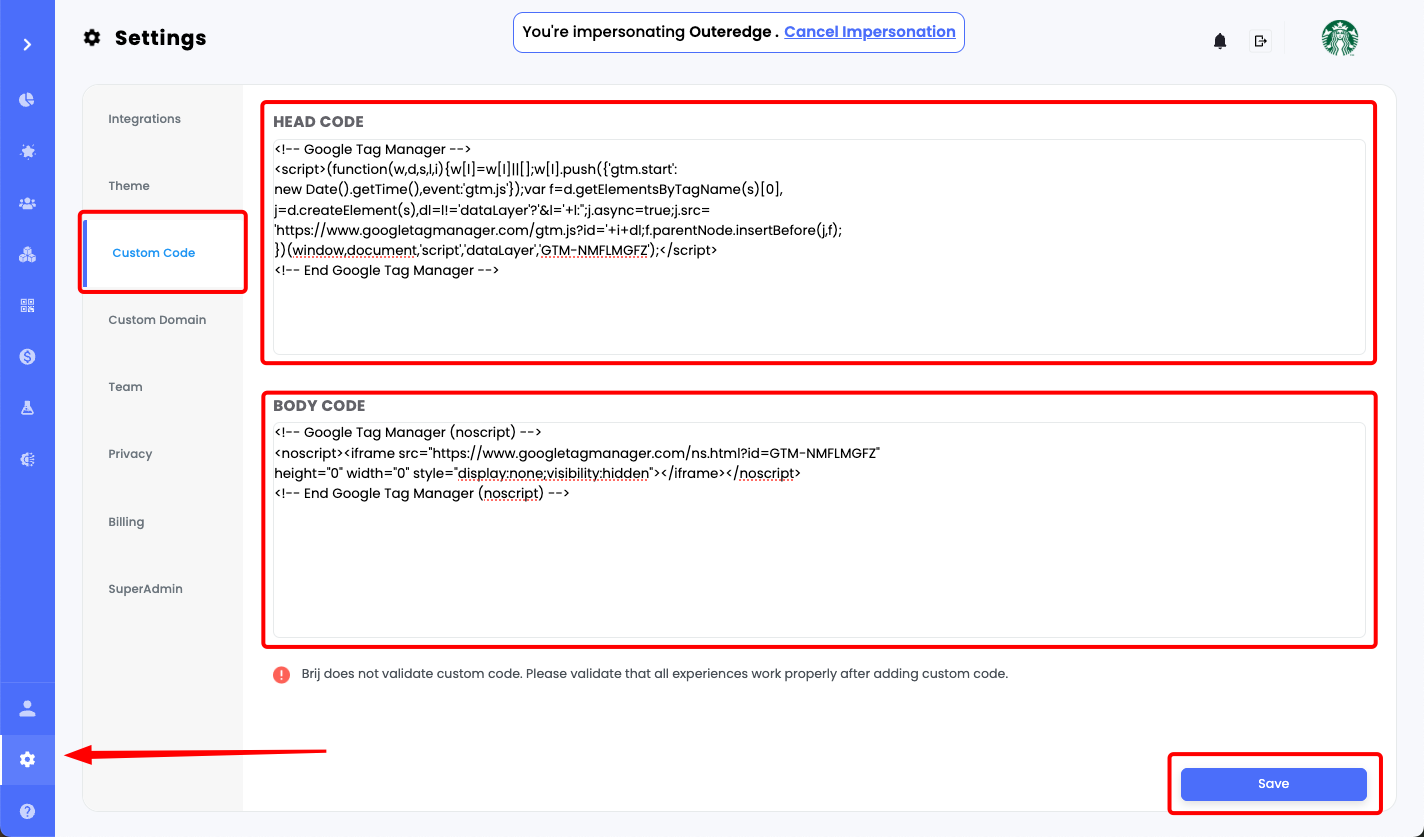Open the gear-brain AI icon in sidebar
The image size is (1424, 837).
click(27, 459)
